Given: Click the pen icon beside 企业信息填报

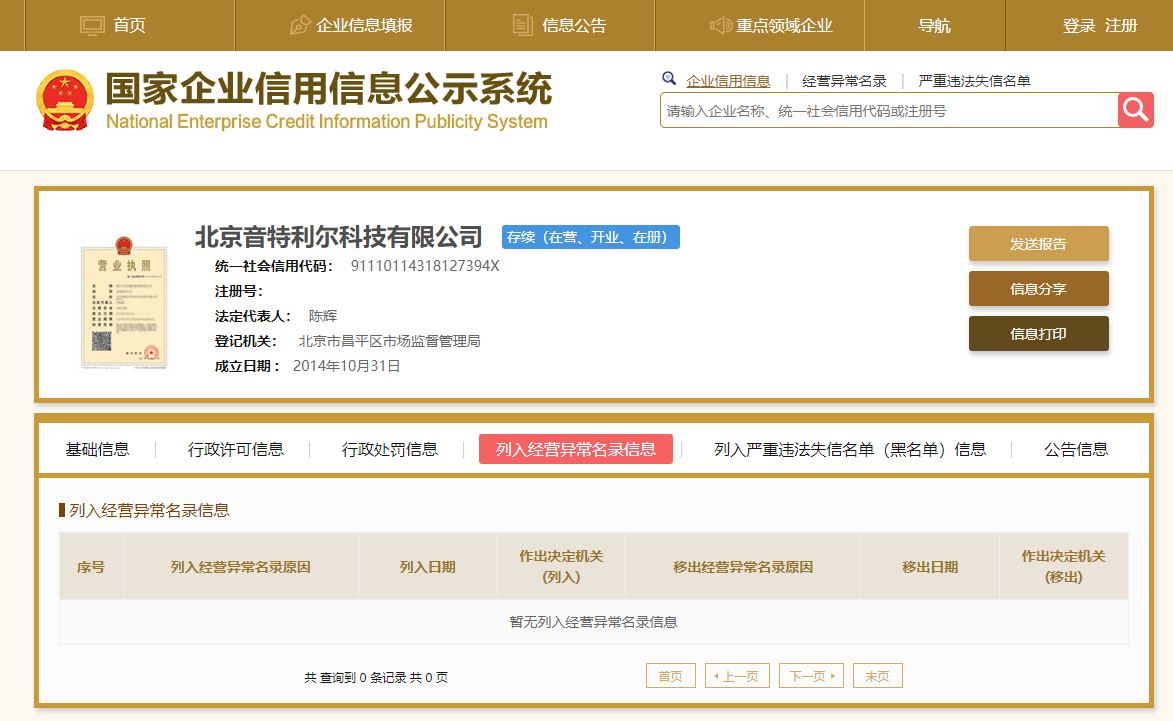Looking at the screenshot, I should coord(299,25).
